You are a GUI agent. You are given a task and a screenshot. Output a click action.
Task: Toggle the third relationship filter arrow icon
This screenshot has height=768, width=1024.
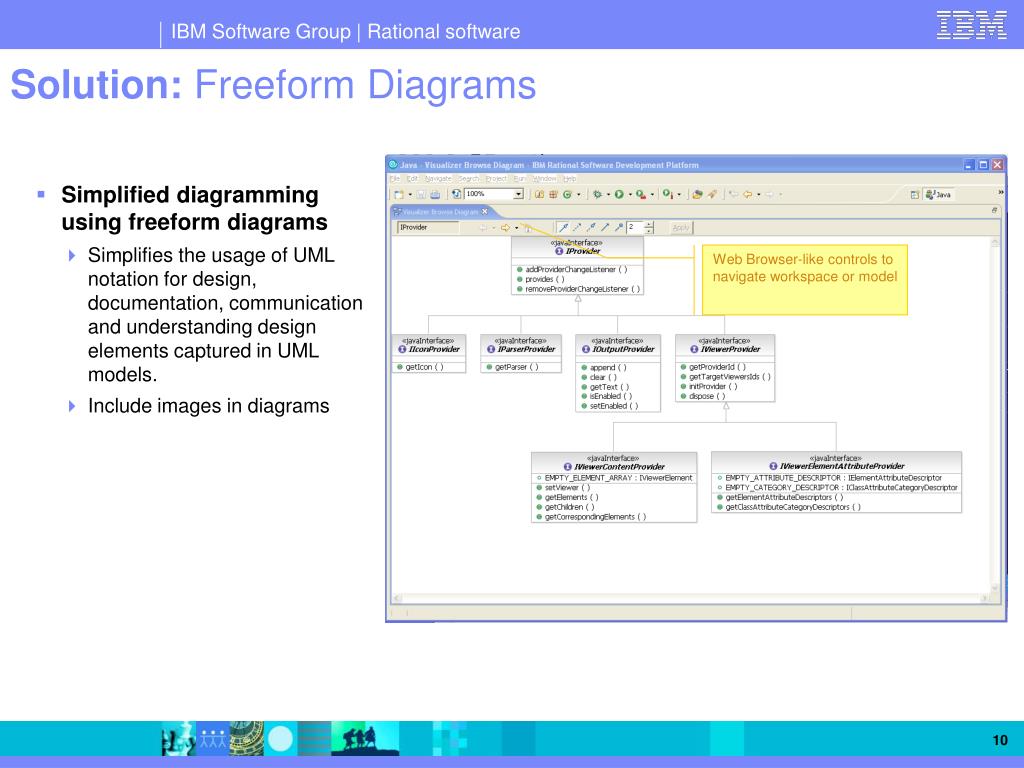click(x=591, y=227)
